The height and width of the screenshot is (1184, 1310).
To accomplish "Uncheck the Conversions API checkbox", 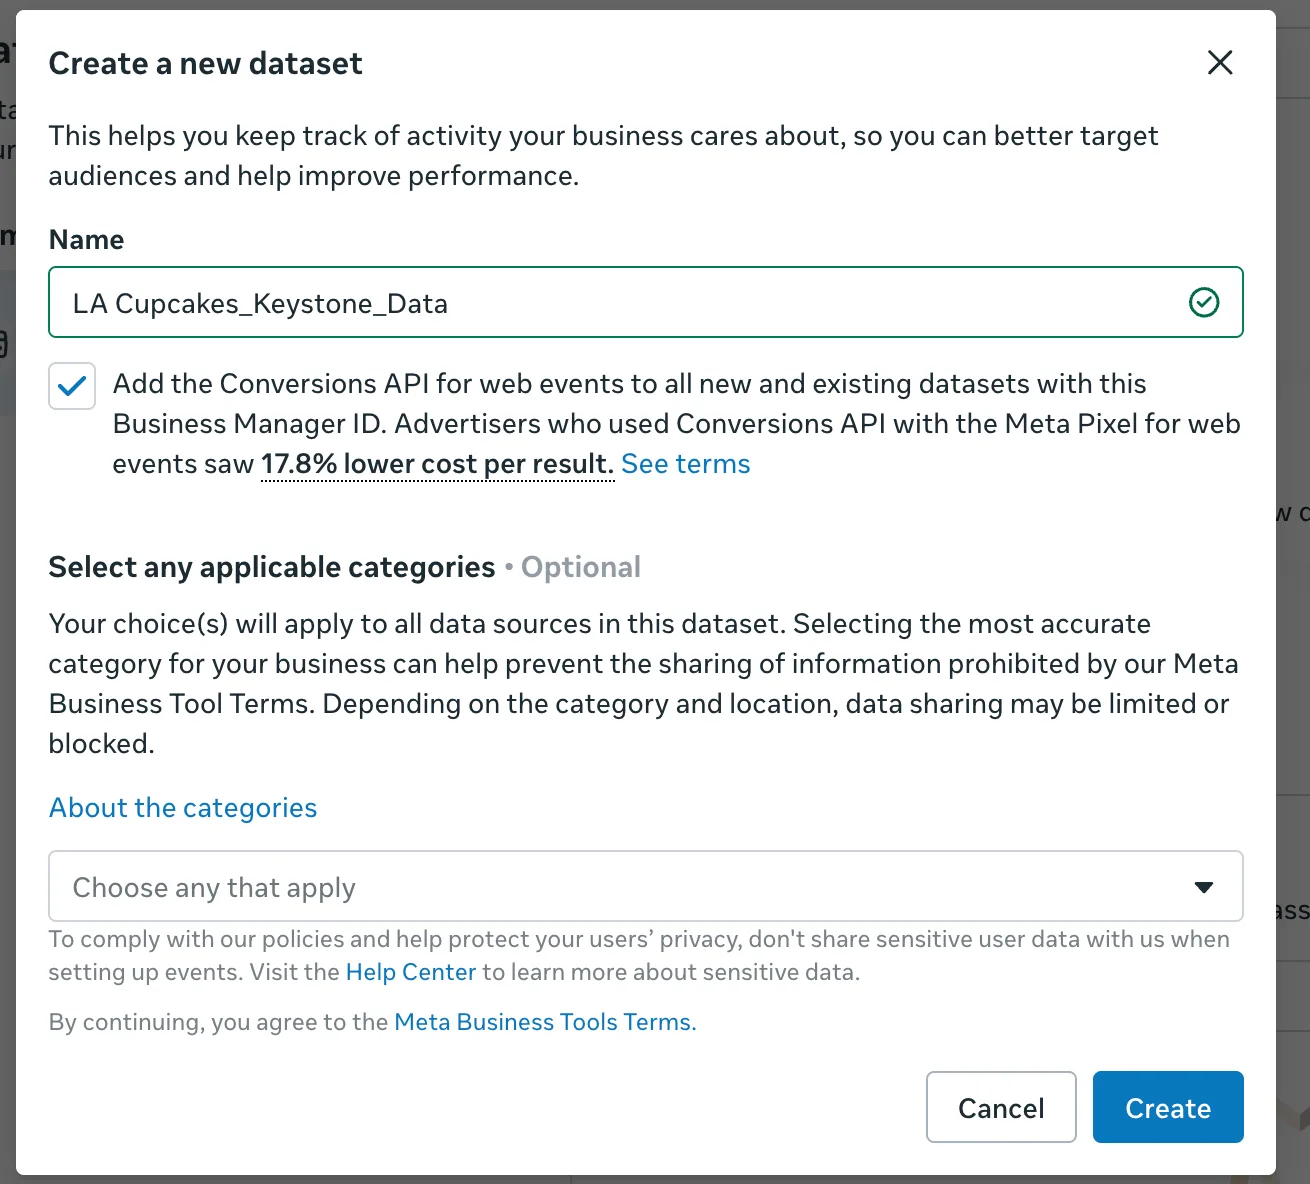I will 72,386.
